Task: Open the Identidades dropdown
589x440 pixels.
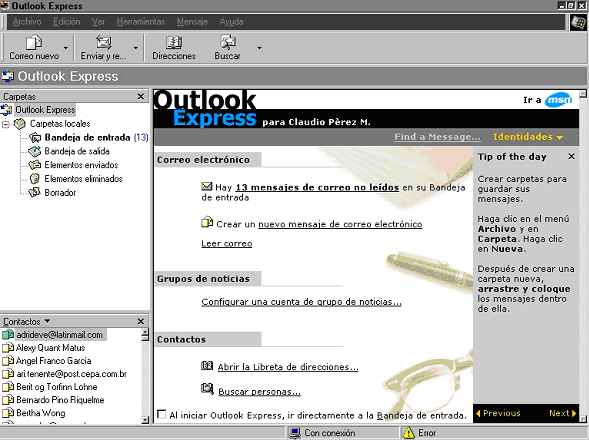Action: 528,137
